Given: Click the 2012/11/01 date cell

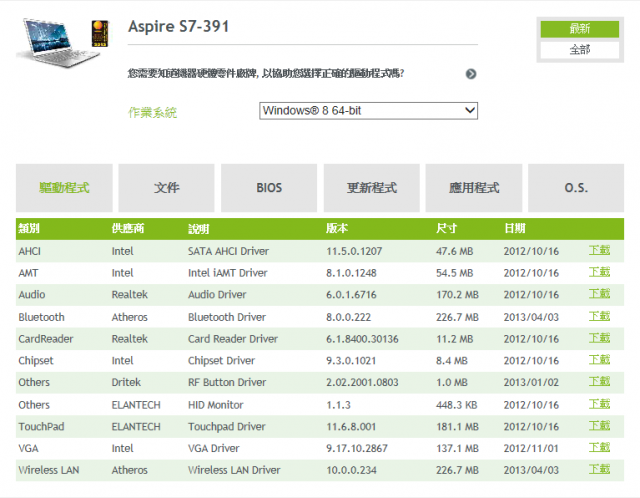Looking at the screenshot, I should pyautogui.click(x=531, y=448).
